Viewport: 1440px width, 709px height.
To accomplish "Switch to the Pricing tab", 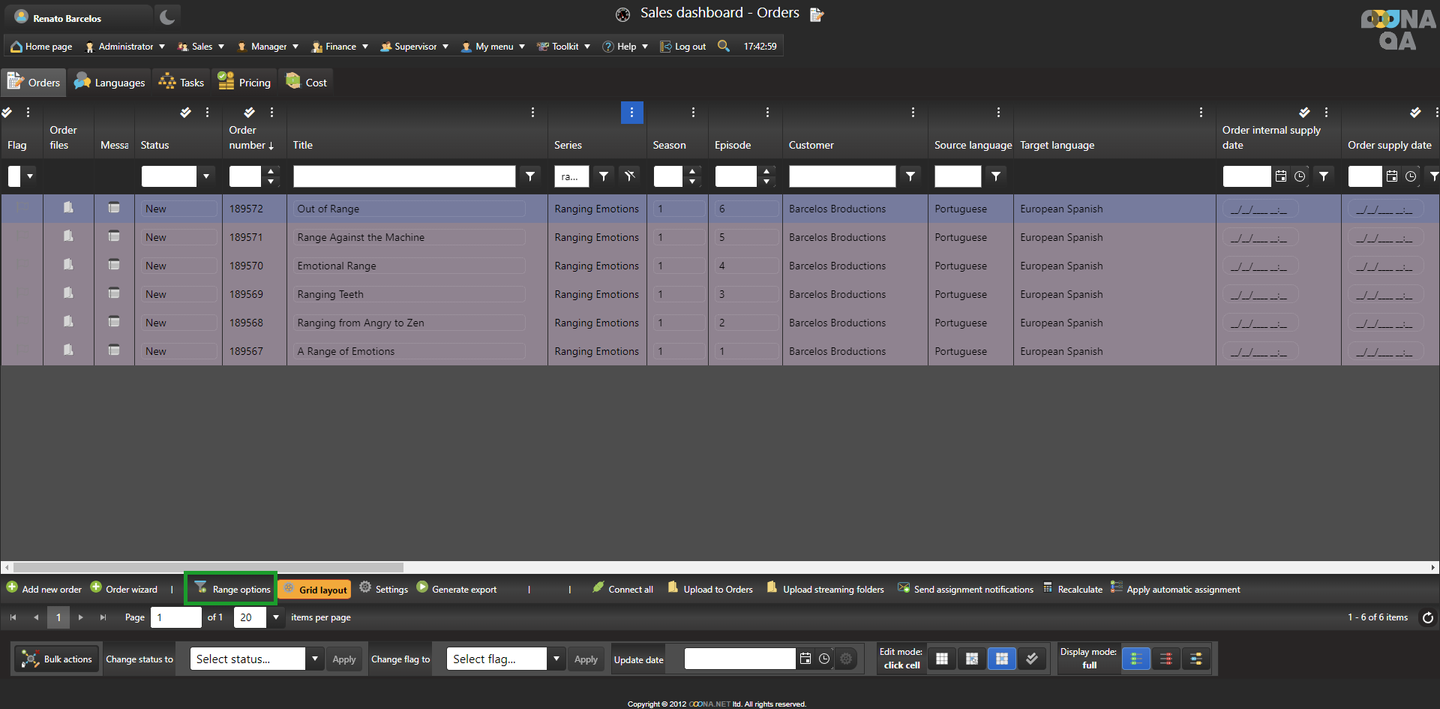I will click(244, 82).
